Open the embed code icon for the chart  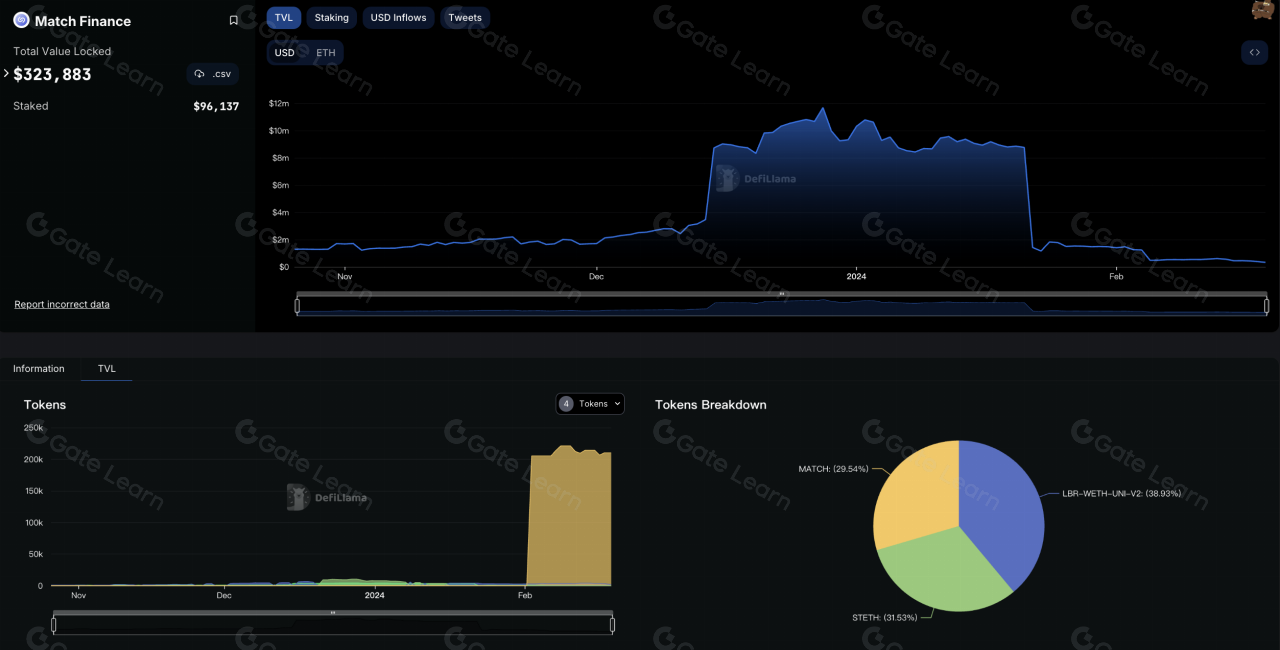pyautogui.click(x=1254, y=53)
